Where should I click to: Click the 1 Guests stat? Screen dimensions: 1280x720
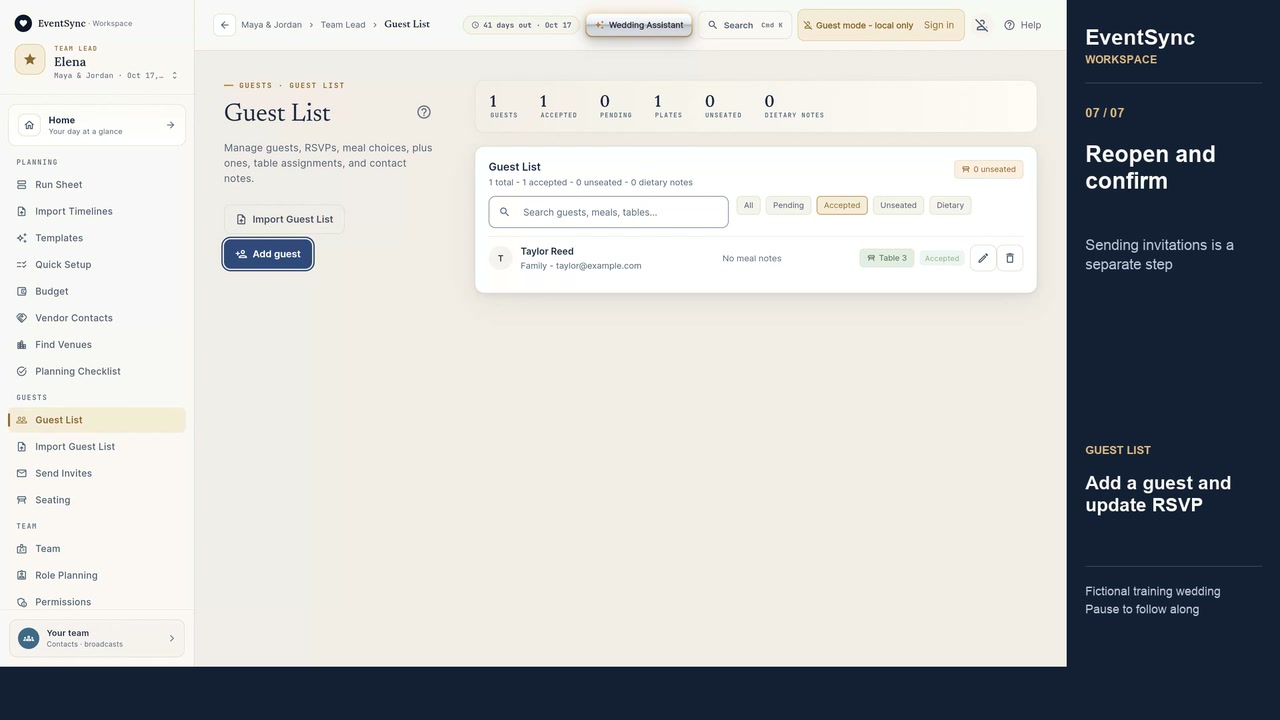click(x=503, y=106)
